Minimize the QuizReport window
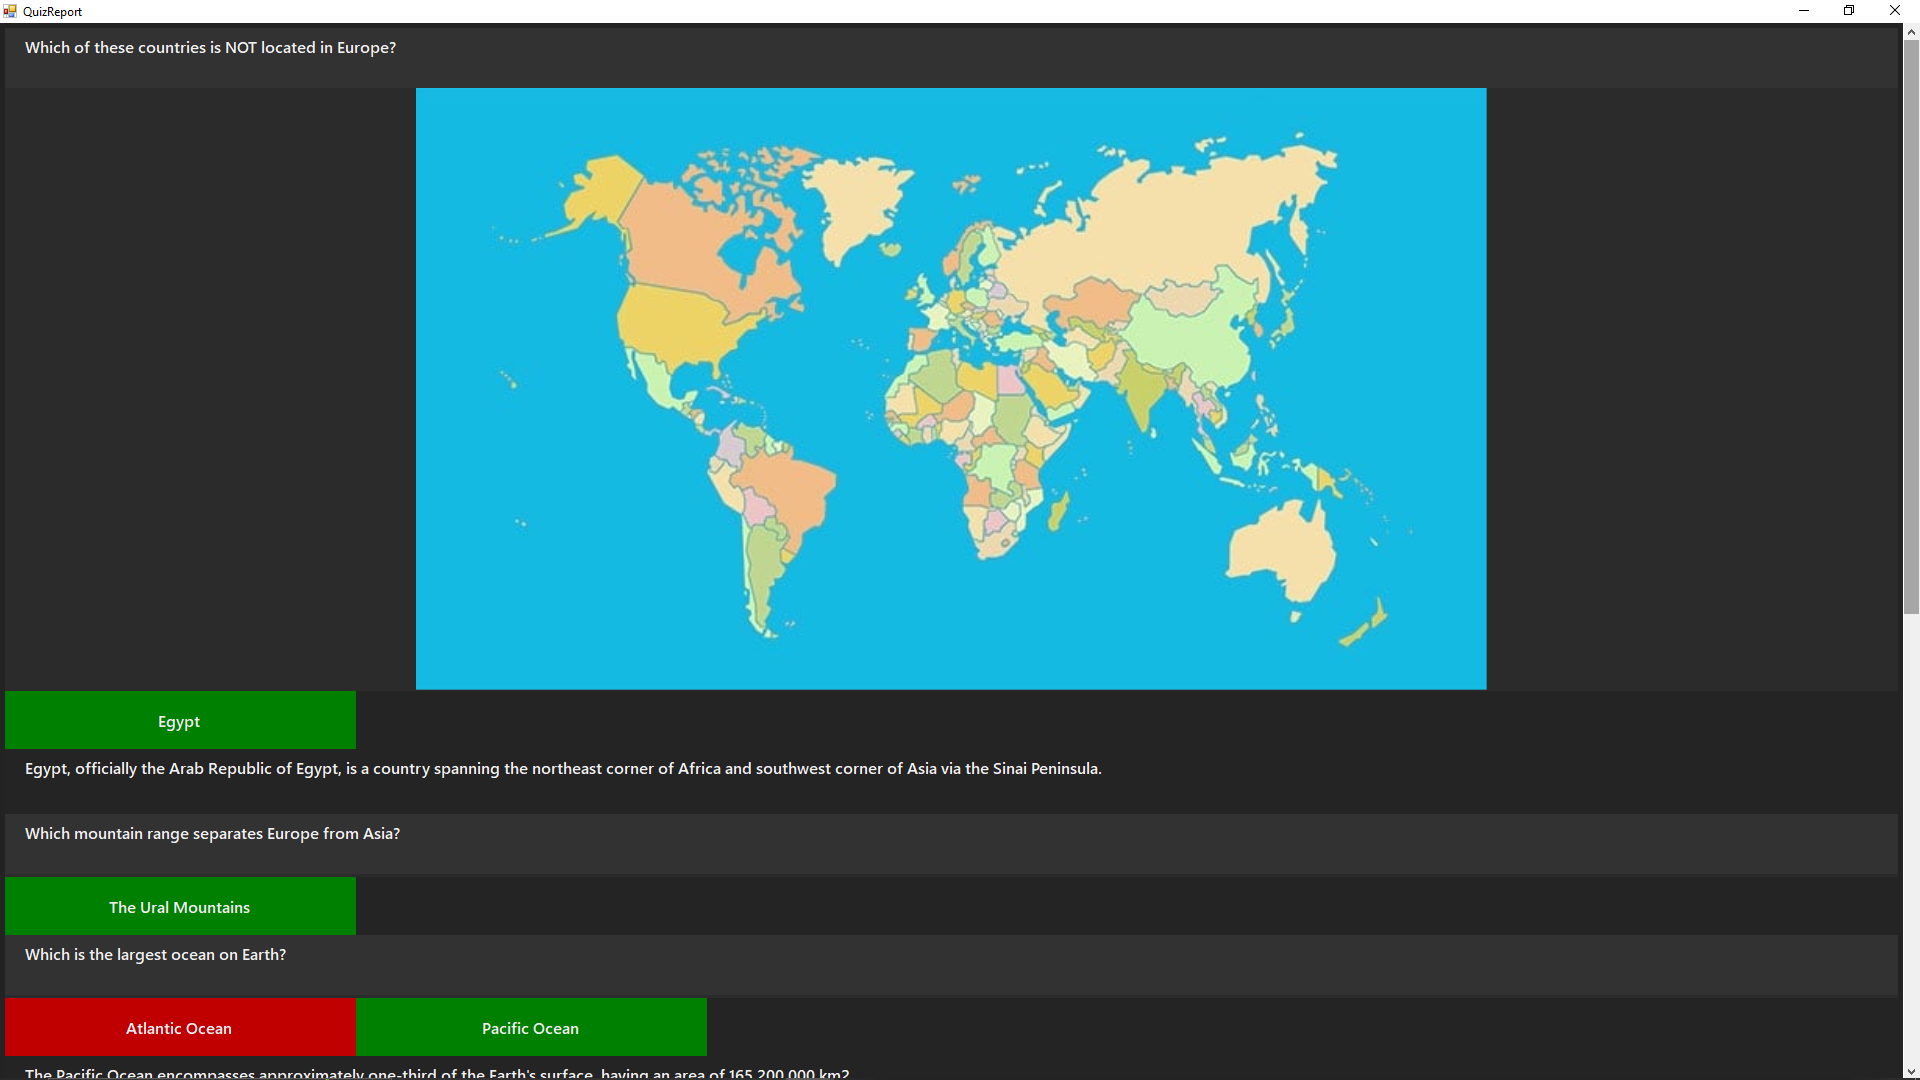 1804,11
